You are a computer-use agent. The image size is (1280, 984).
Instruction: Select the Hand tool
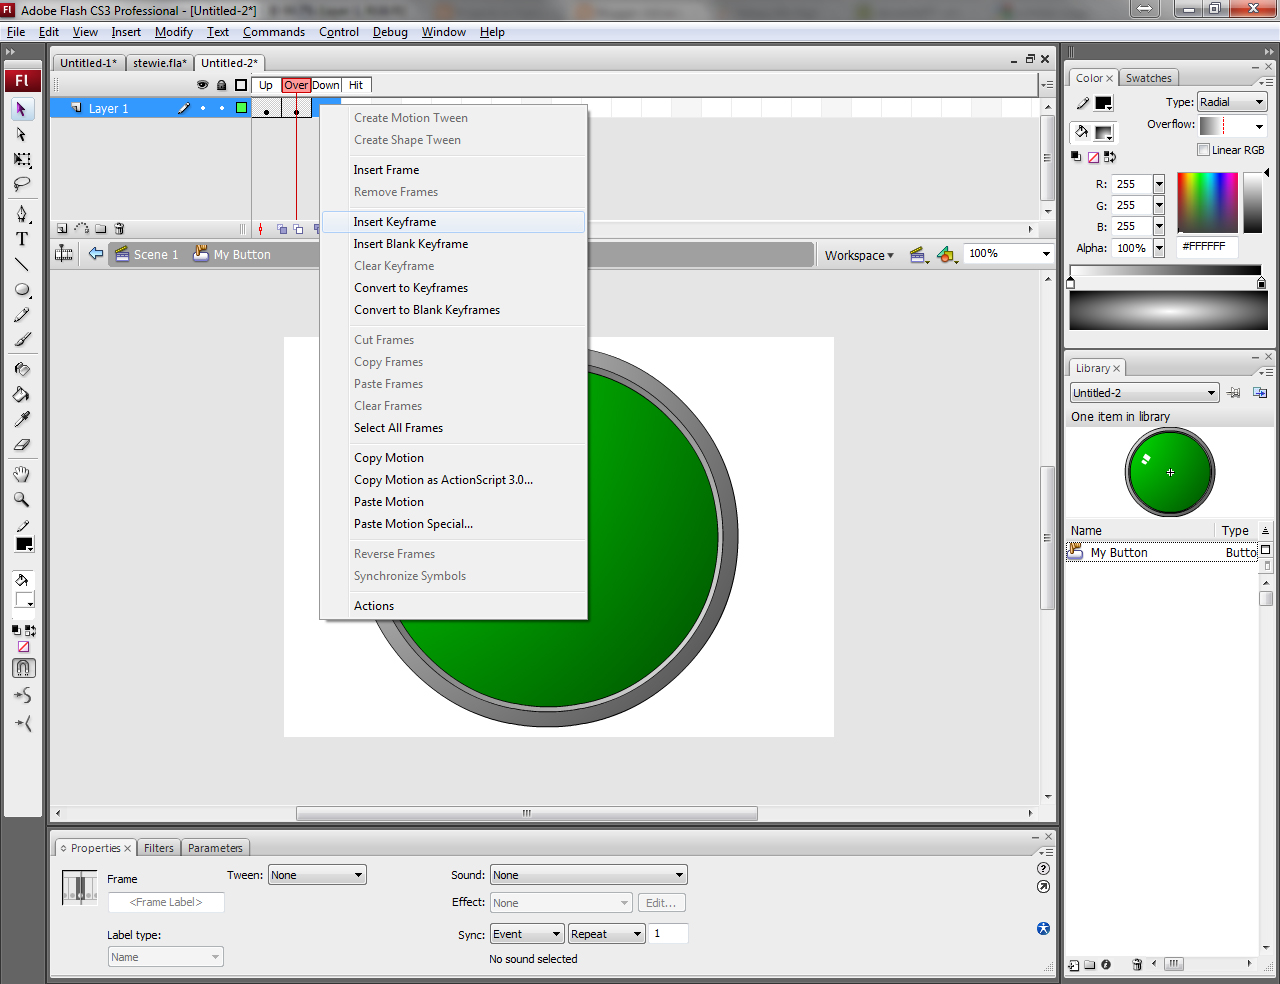pos(21,474)
